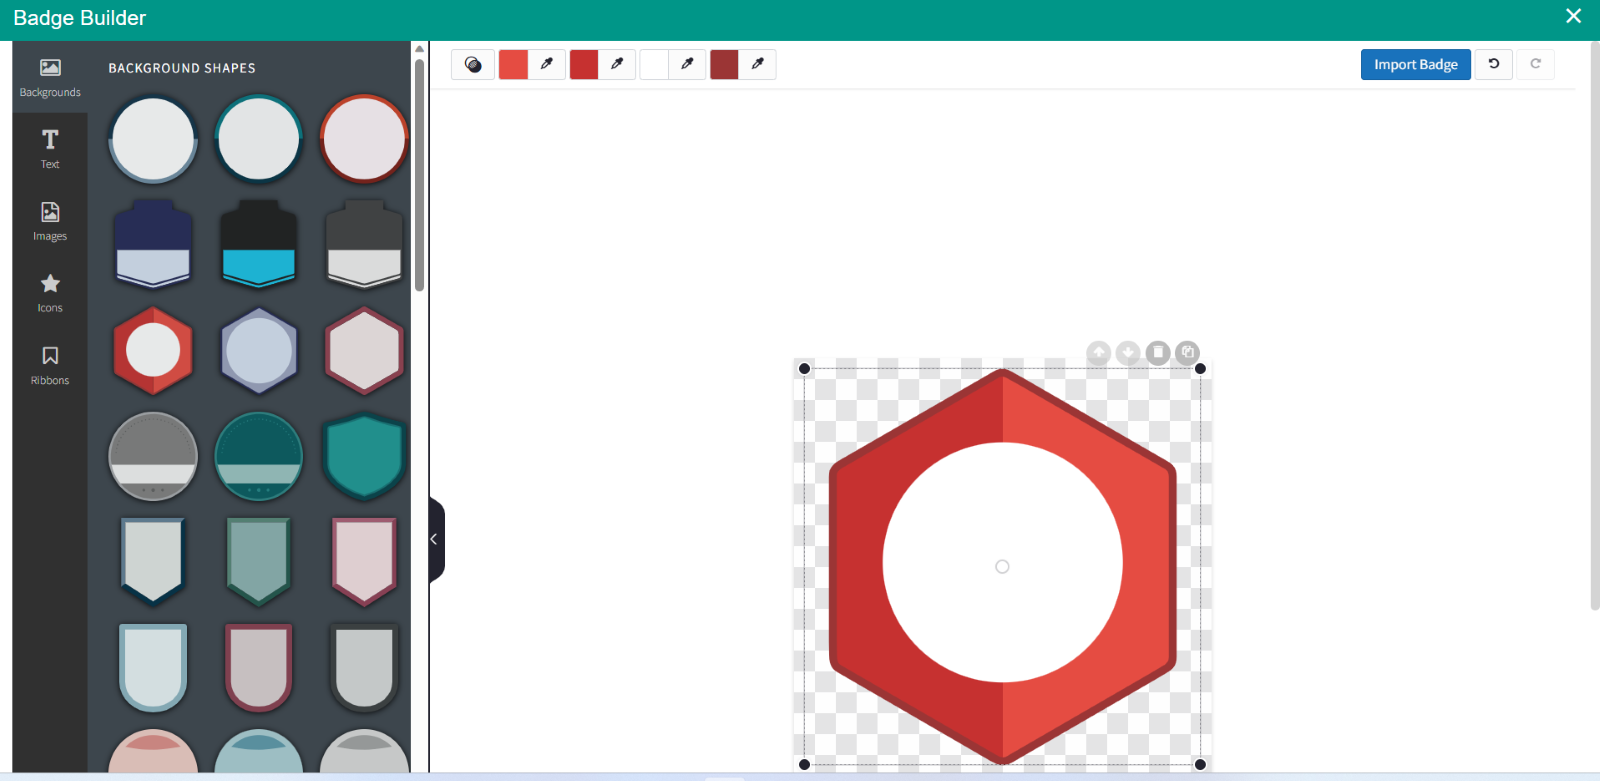Select the gray dome shape at bottom

click(x=364, y=751)
